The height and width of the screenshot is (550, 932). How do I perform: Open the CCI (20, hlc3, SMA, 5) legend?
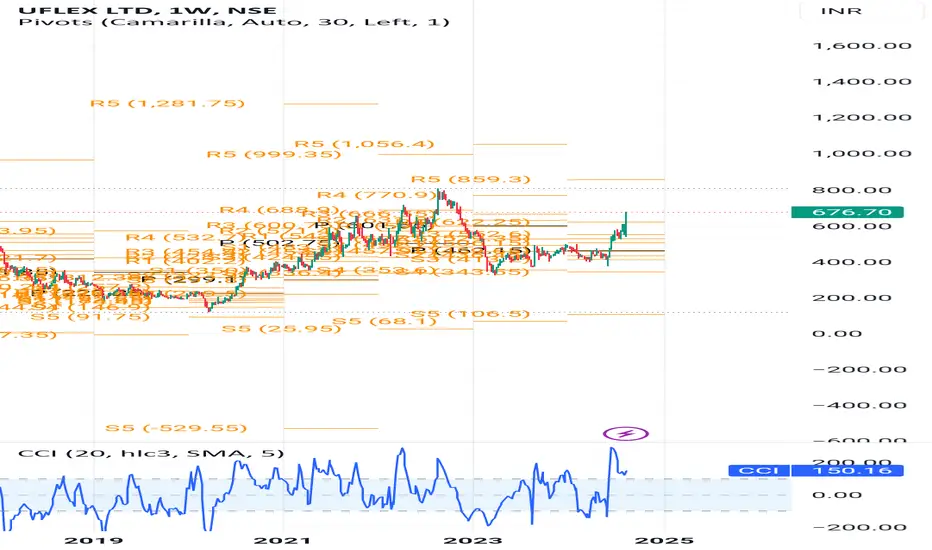click(151, 453)
